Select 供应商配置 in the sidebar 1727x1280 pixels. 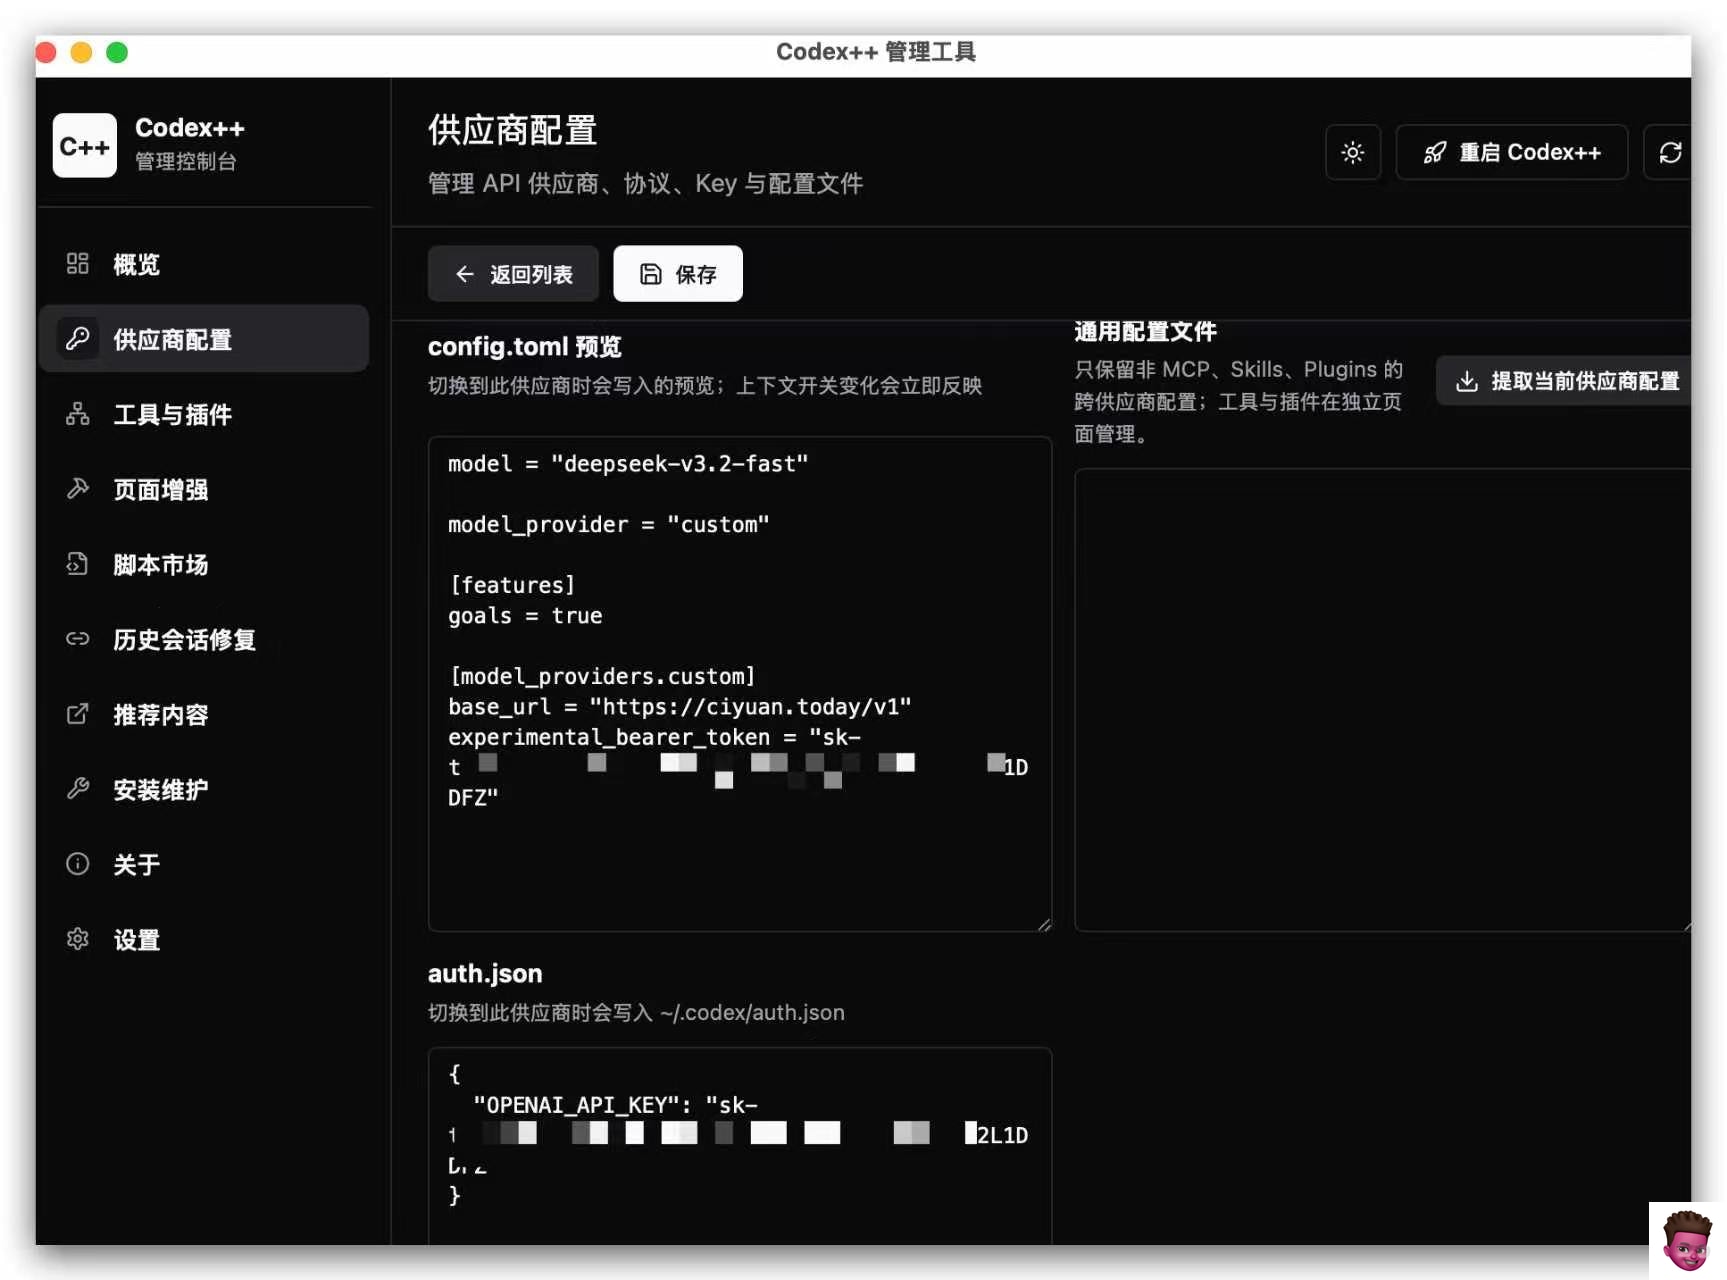pyautogui.click(x=204, y=339)
